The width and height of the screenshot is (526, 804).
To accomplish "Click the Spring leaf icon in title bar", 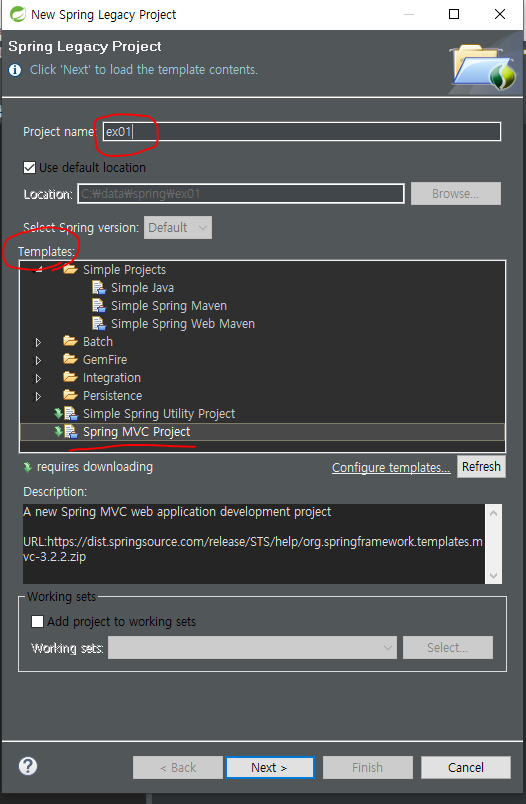I will coord(17,14).
